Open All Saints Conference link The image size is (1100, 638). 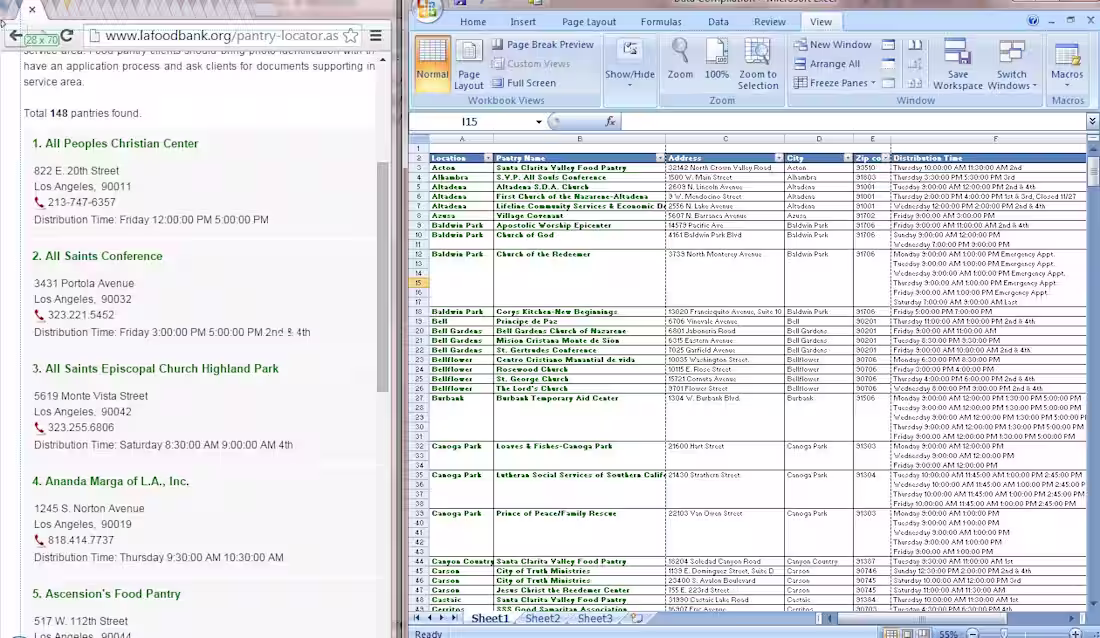104,256
